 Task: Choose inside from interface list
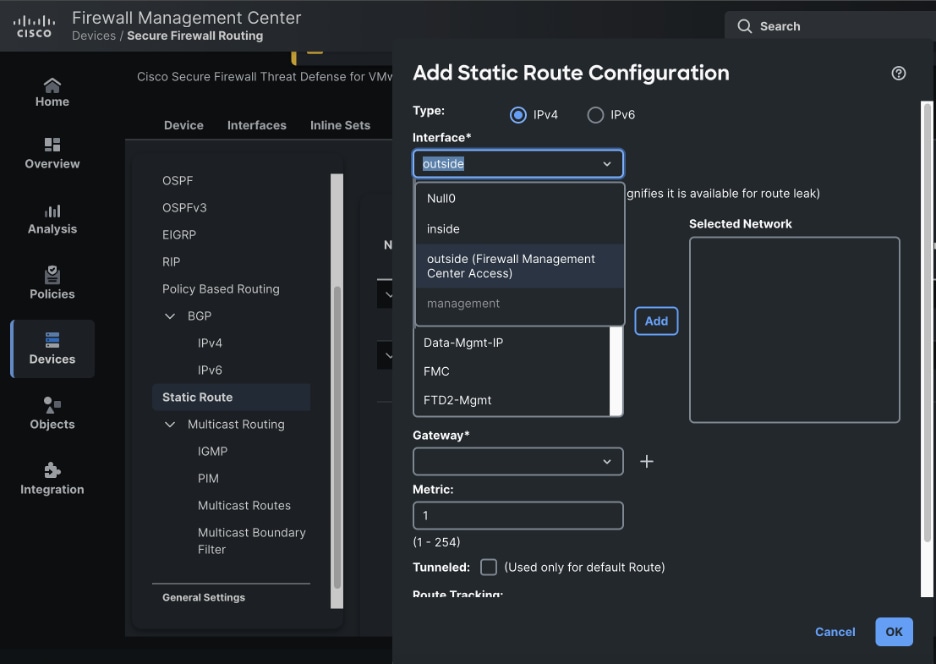click(x=519, y=229)
